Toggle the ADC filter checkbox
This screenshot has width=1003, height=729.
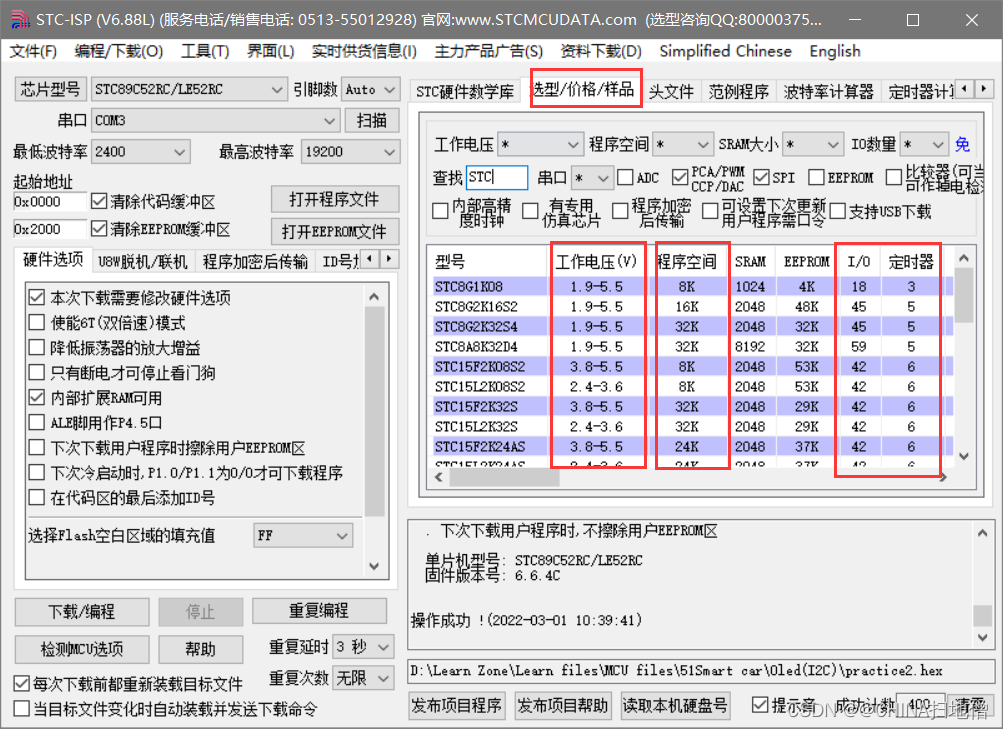[625, 177]
